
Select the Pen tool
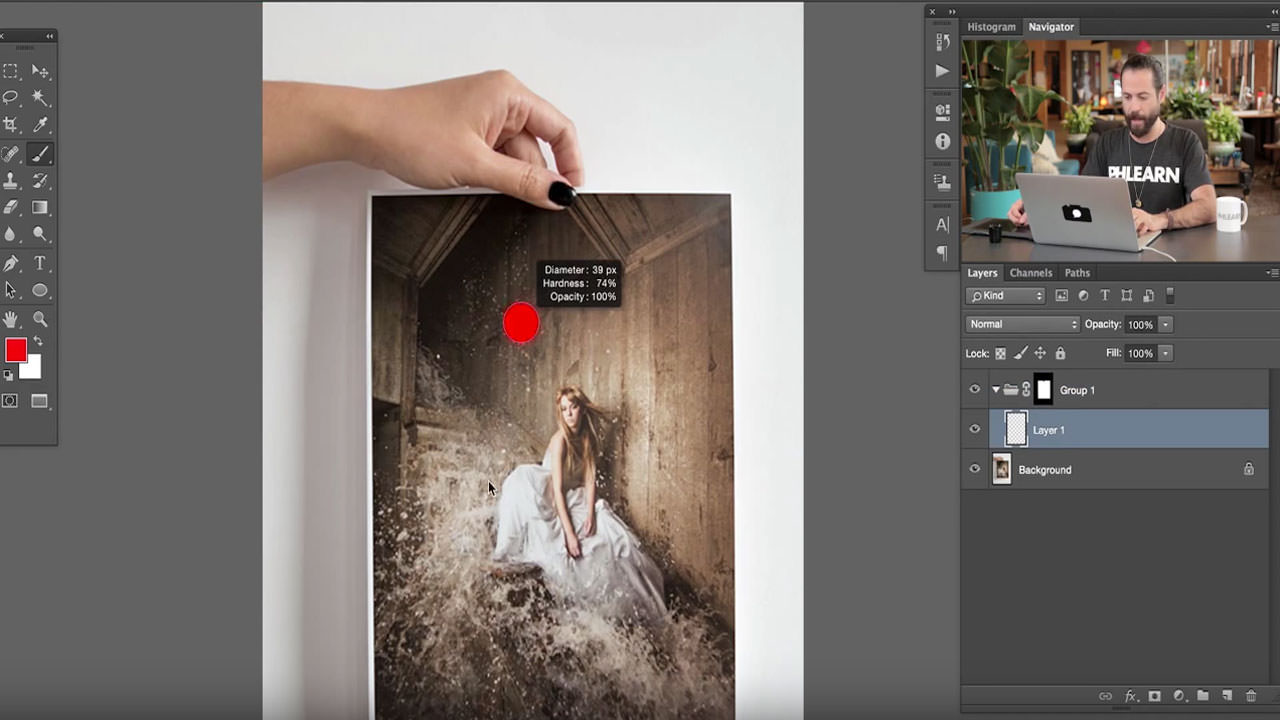click(x=10, y=263)
